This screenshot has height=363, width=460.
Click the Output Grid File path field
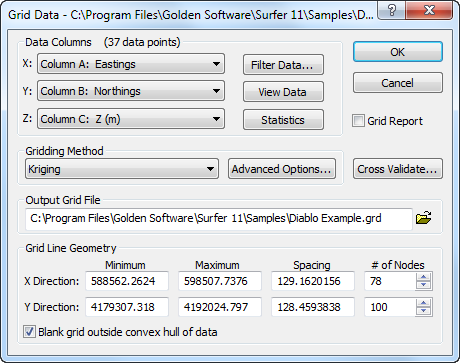coord(219,219)
